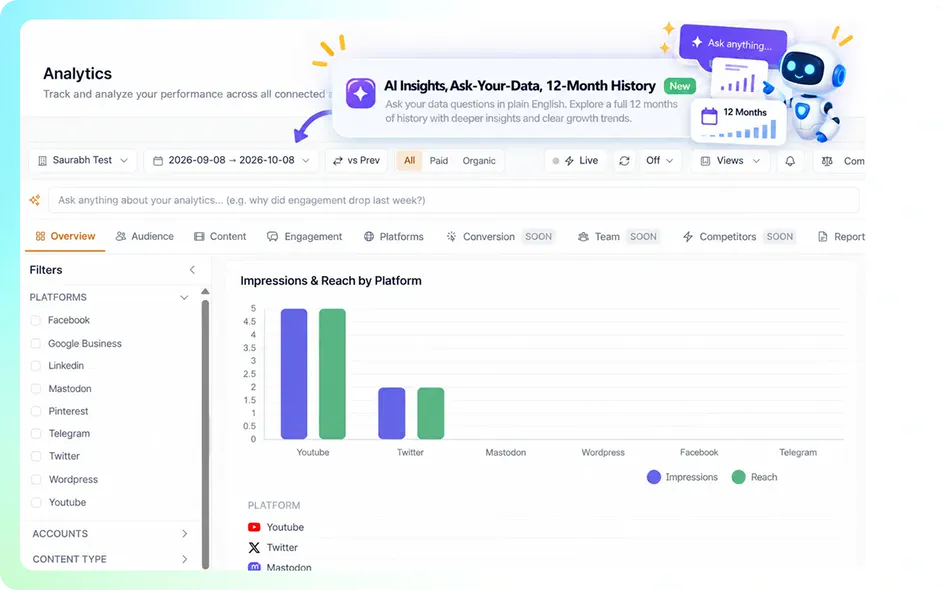944x590 pixels.
Task: Open the Saurabh Test workspace dropdown
Action: pos(83,161)
